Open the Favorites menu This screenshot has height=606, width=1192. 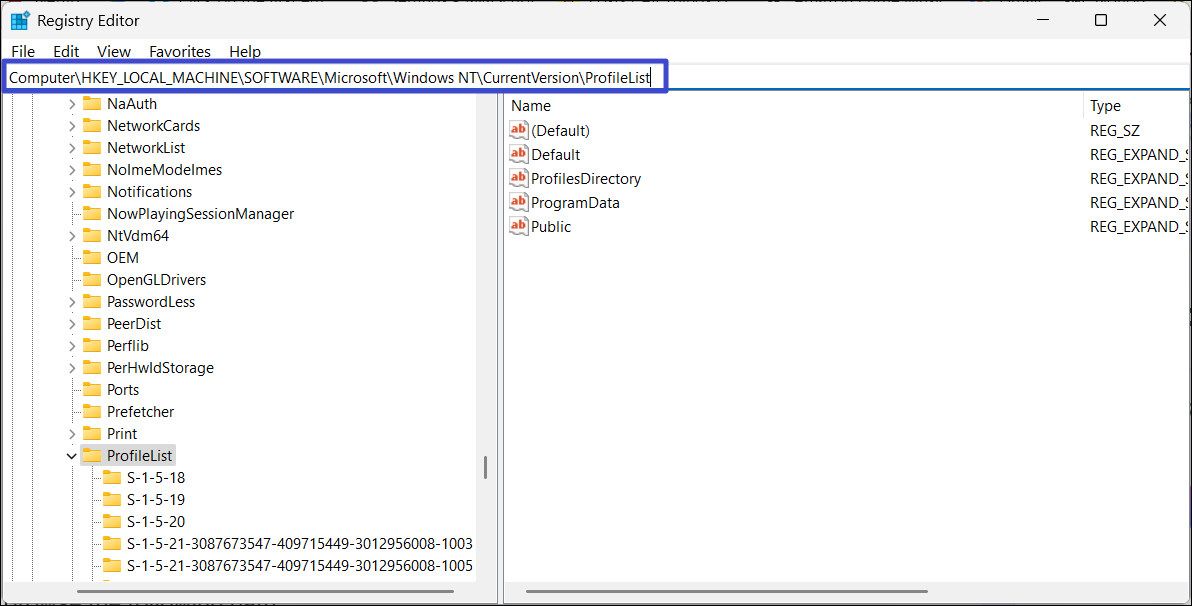180,51
